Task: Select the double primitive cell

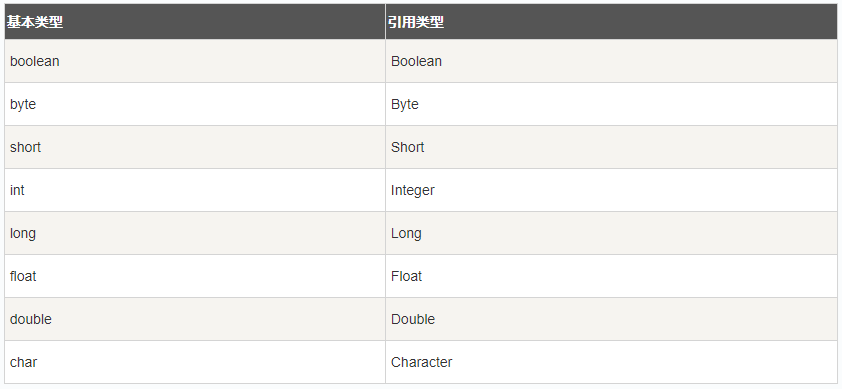Action: [x=195, y=319]
